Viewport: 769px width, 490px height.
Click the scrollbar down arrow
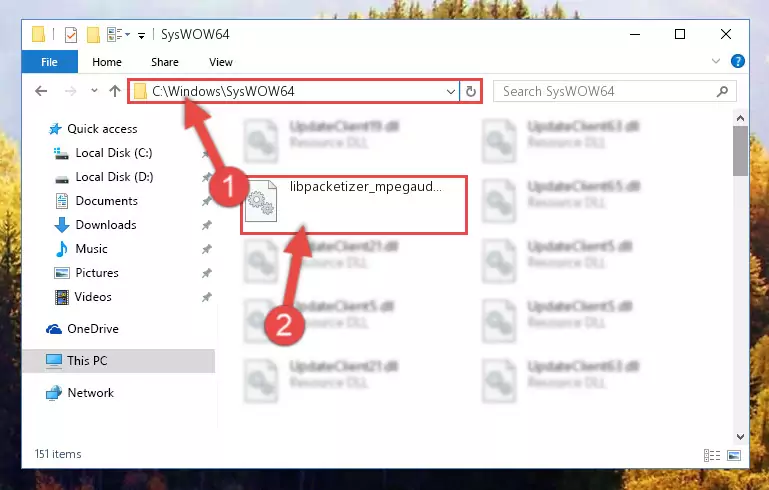point(741,437)
